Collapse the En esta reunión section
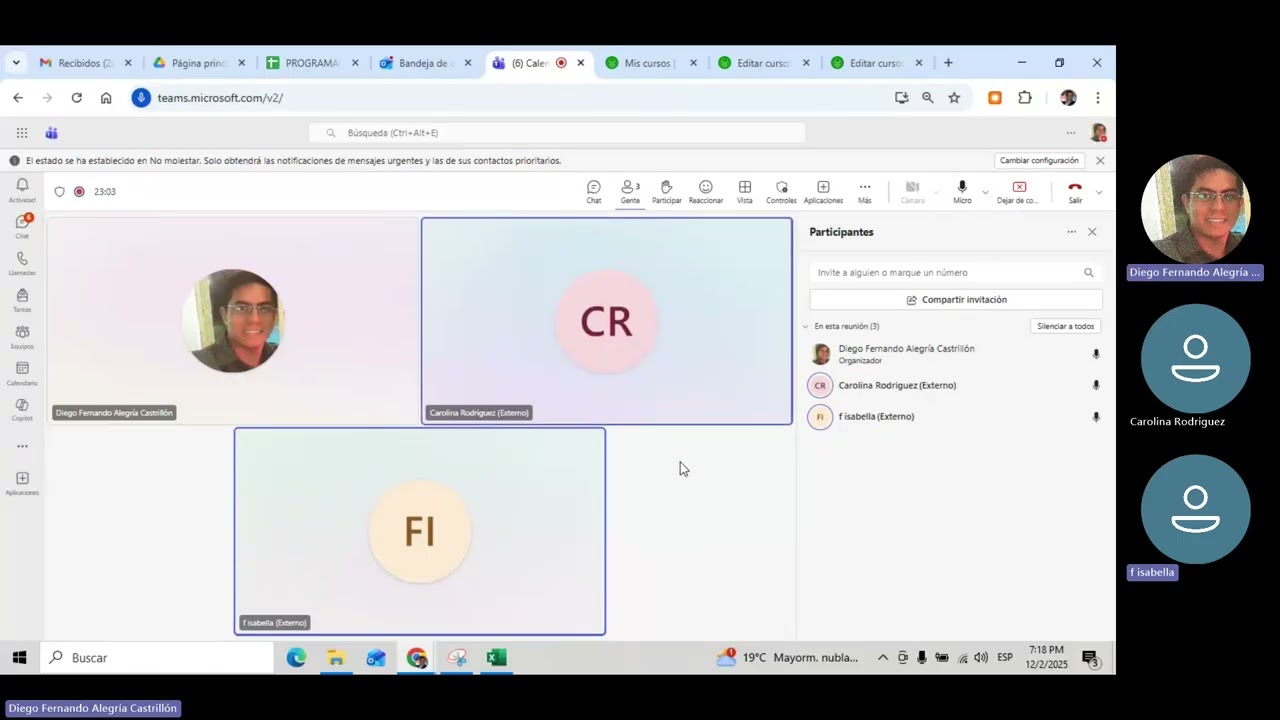The width and height of the screenshot is (1280, 720). pos(806,326)
